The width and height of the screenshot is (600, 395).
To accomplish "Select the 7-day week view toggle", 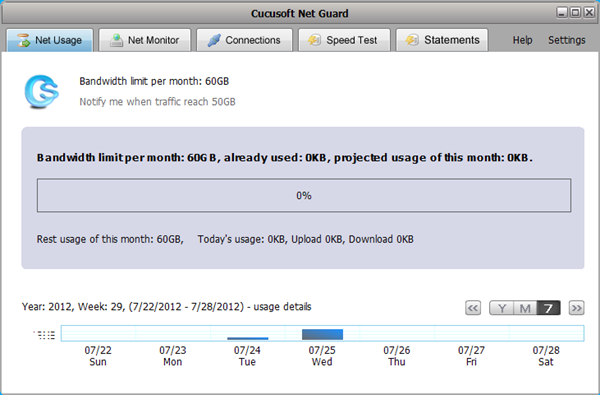I will point(548,308).
